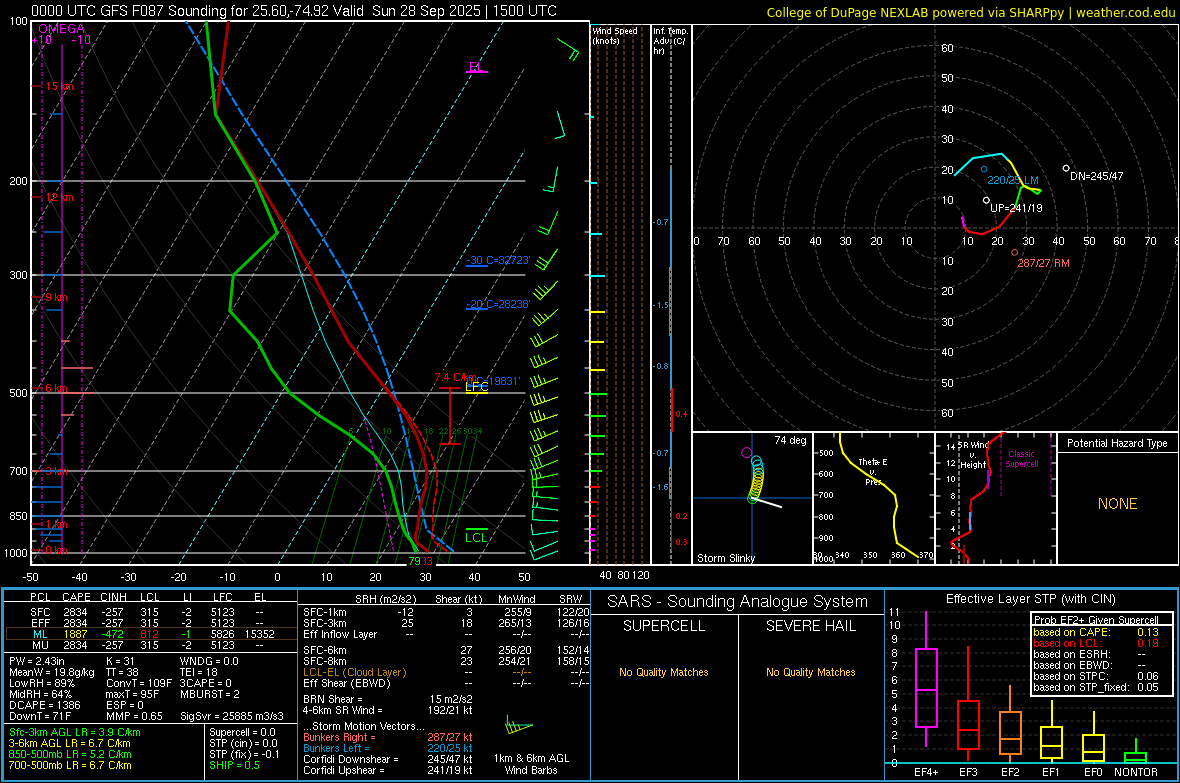Click the DN=245/47 hodograph marker label

1096,176
